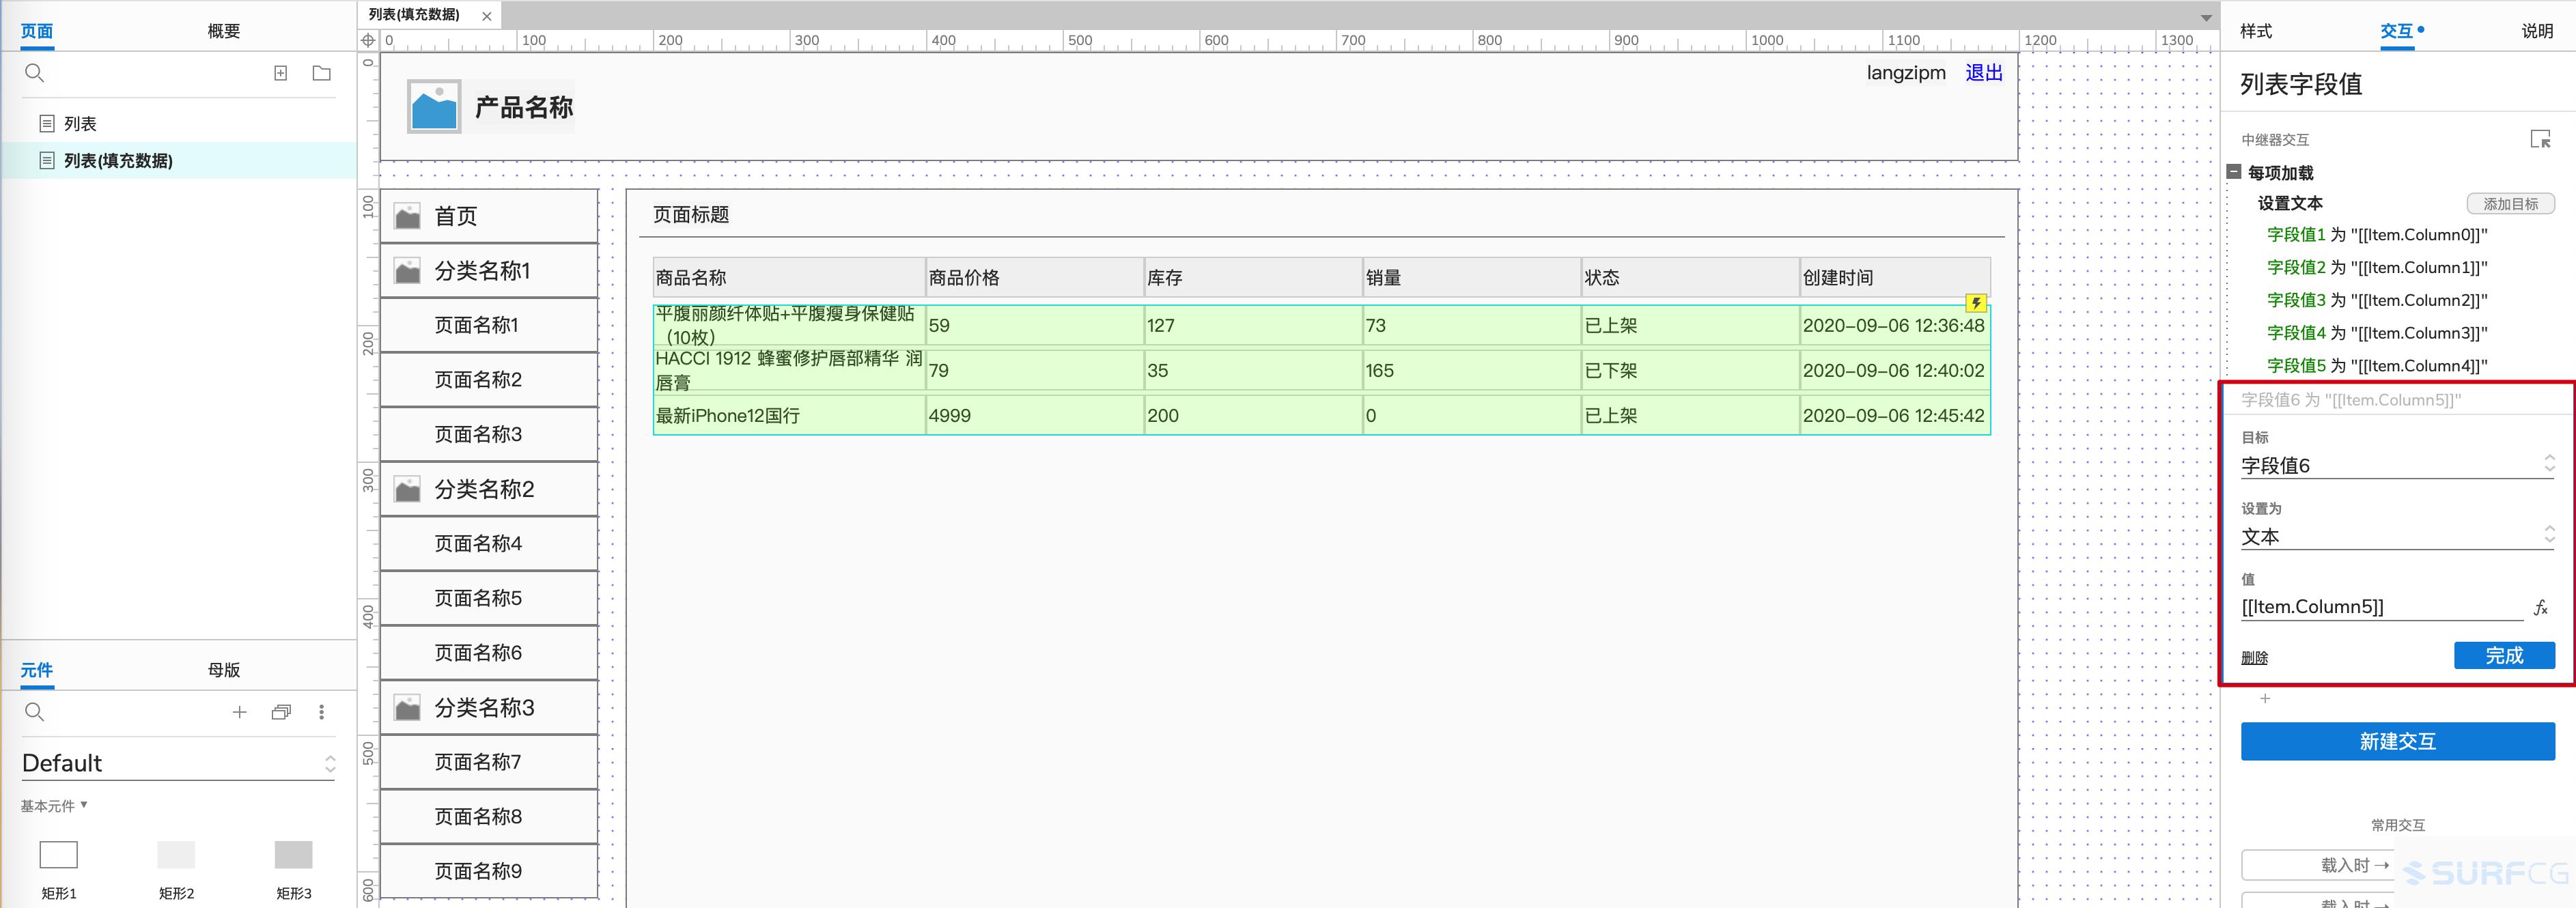The image size is (2576, 908).
Task: Collapse the 每项加载 event section
Action: [x=2234, y=172]
